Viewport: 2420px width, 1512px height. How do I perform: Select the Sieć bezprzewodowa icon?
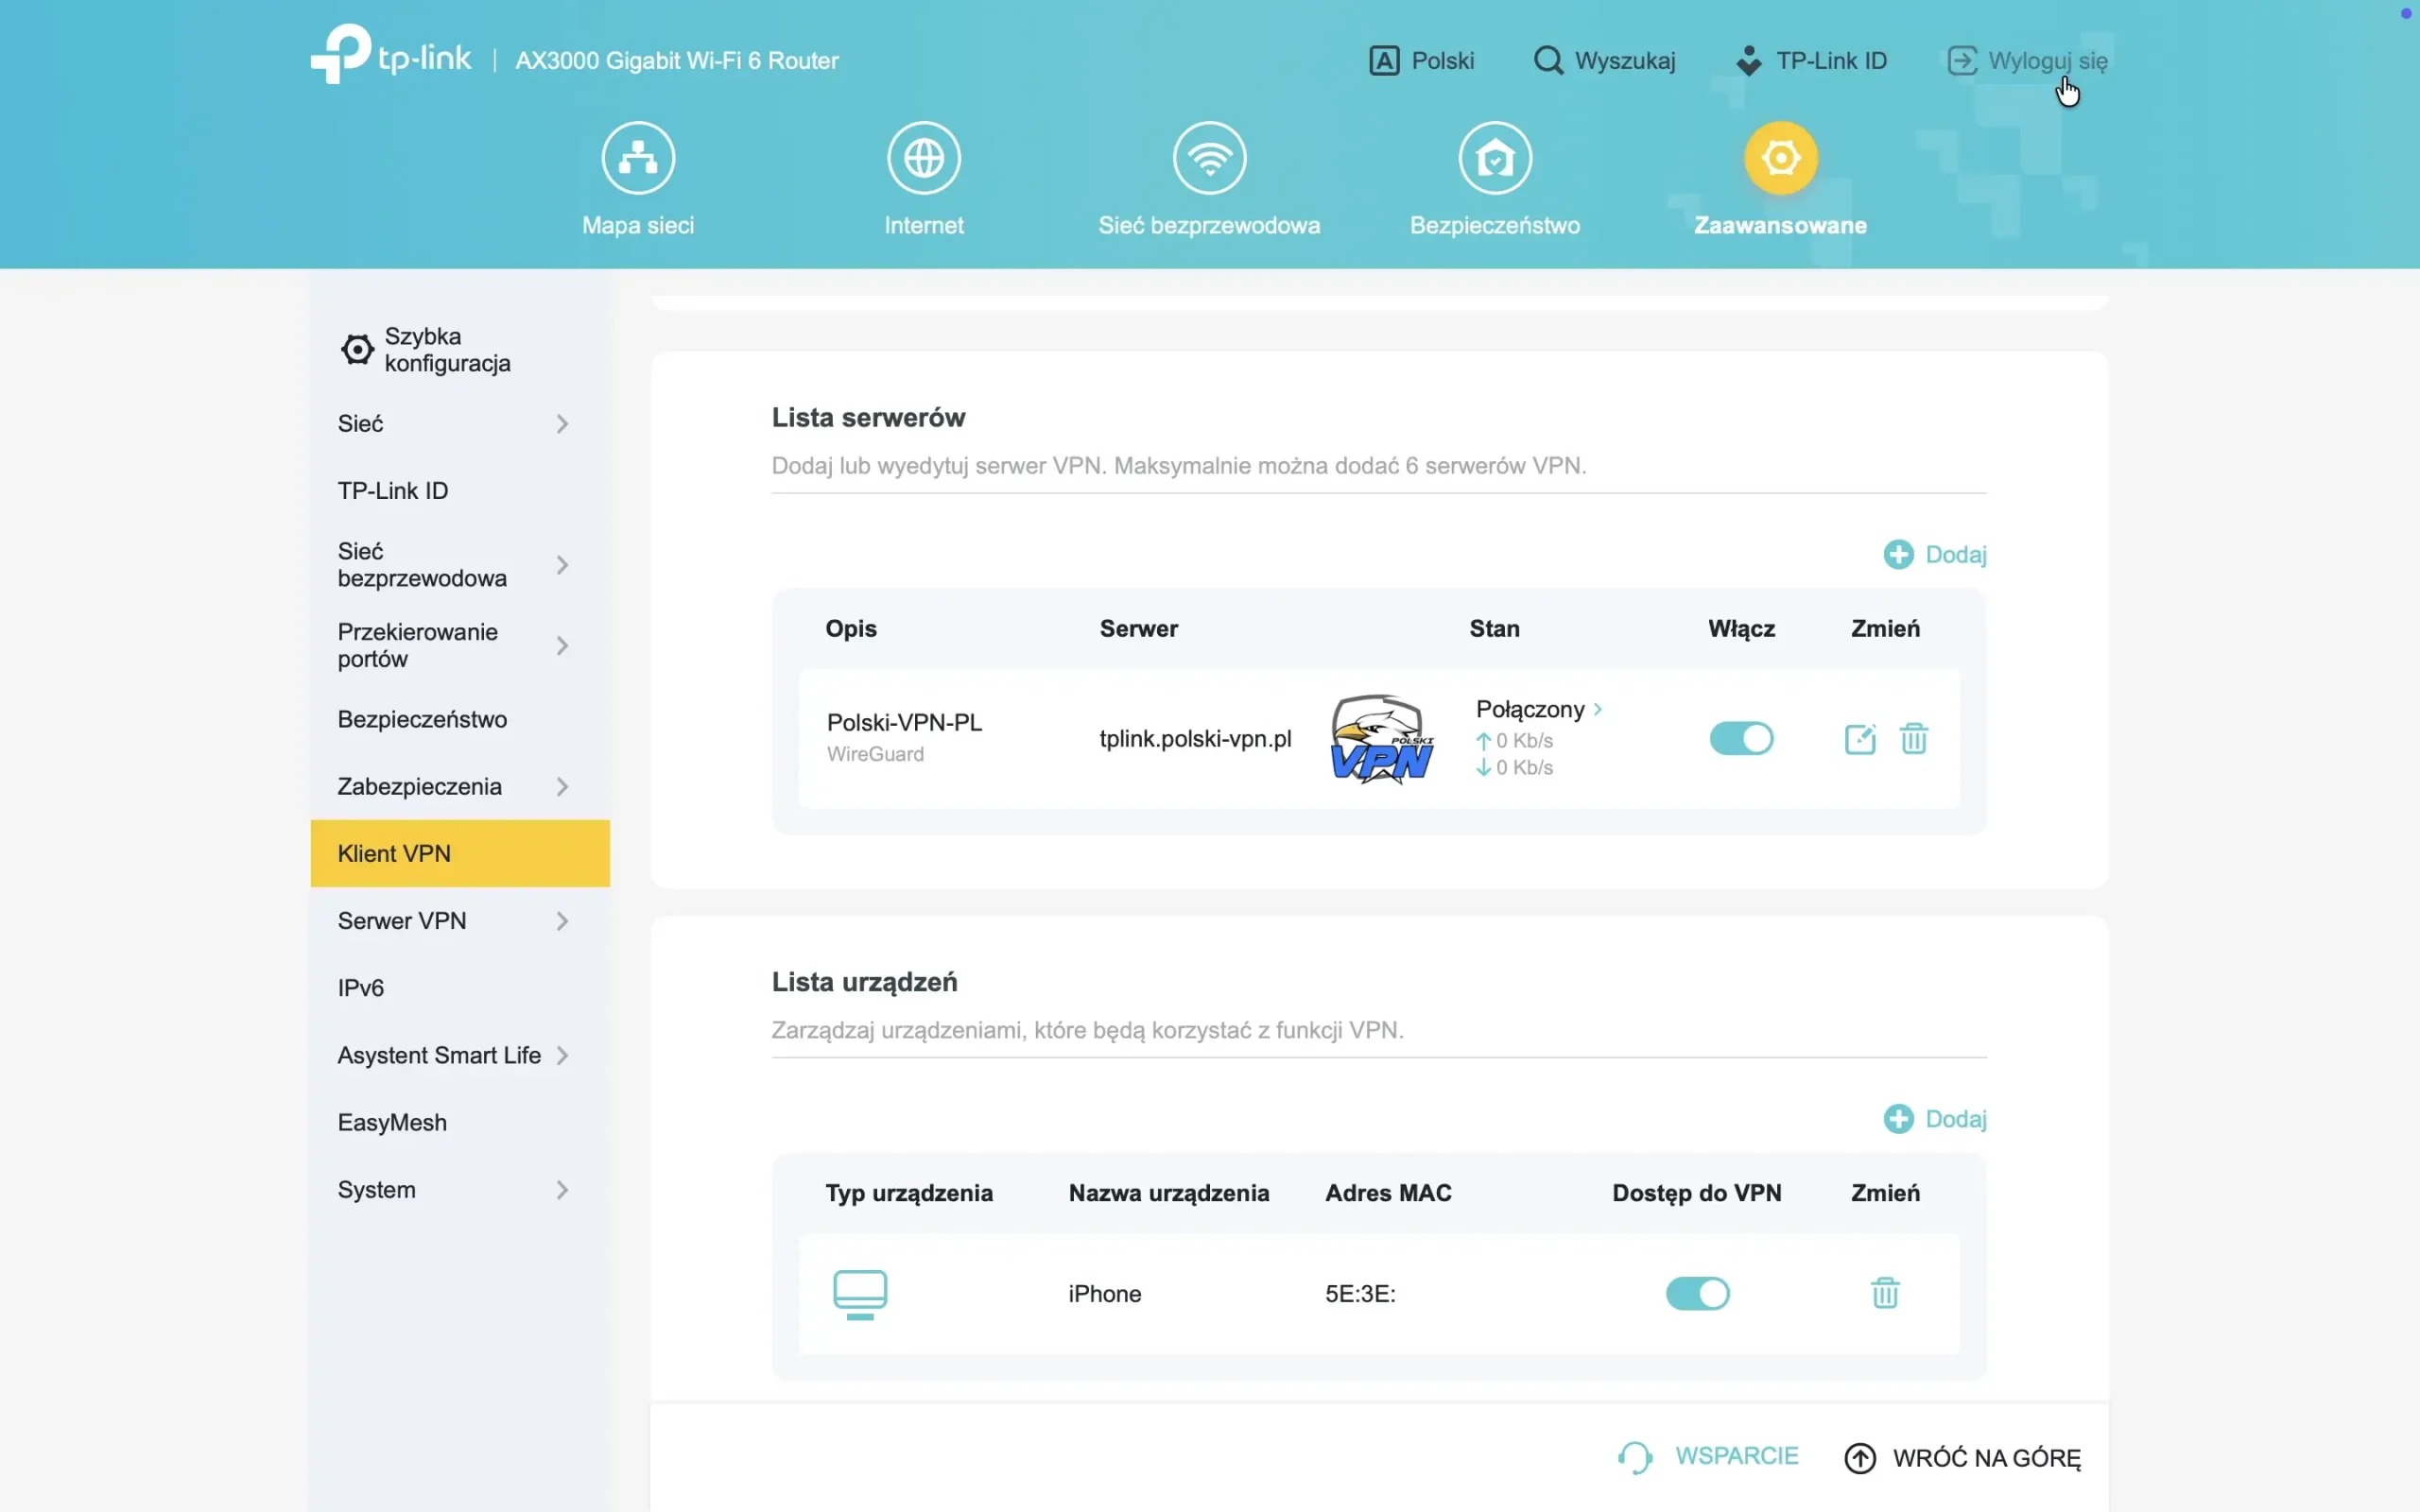click(1209, 157)
